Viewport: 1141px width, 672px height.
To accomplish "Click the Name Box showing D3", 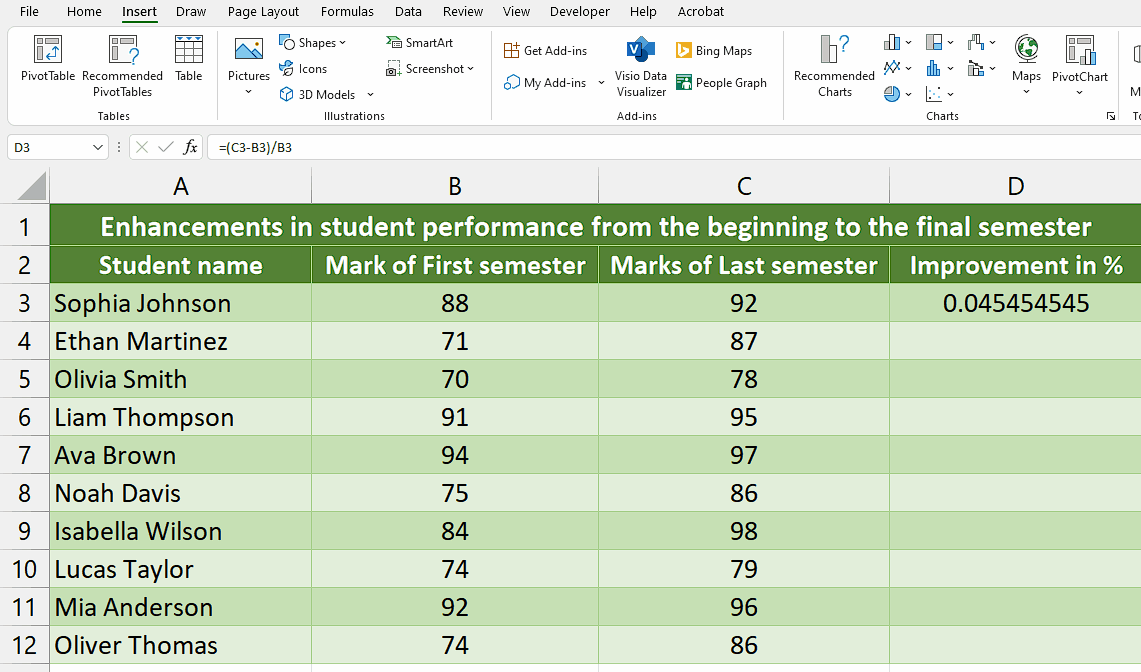I will tap(49, 147).
